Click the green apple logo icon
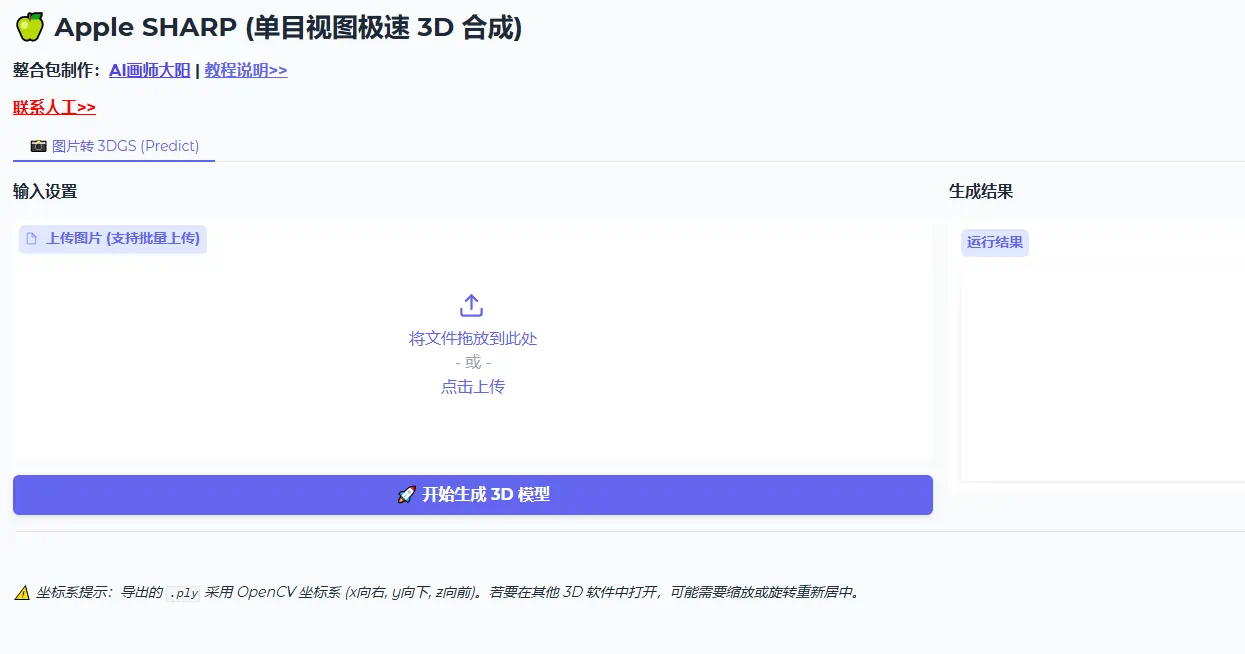This screenshot has height=654, width=1245. 29,27
